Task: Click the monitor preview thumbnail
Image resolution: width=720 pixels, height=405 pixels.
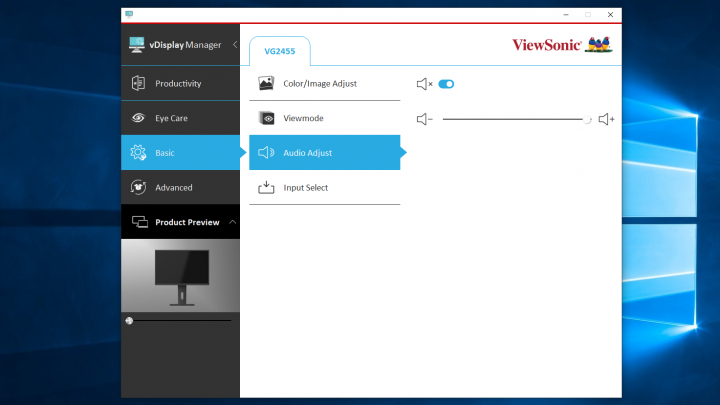Action: (180, 276)
